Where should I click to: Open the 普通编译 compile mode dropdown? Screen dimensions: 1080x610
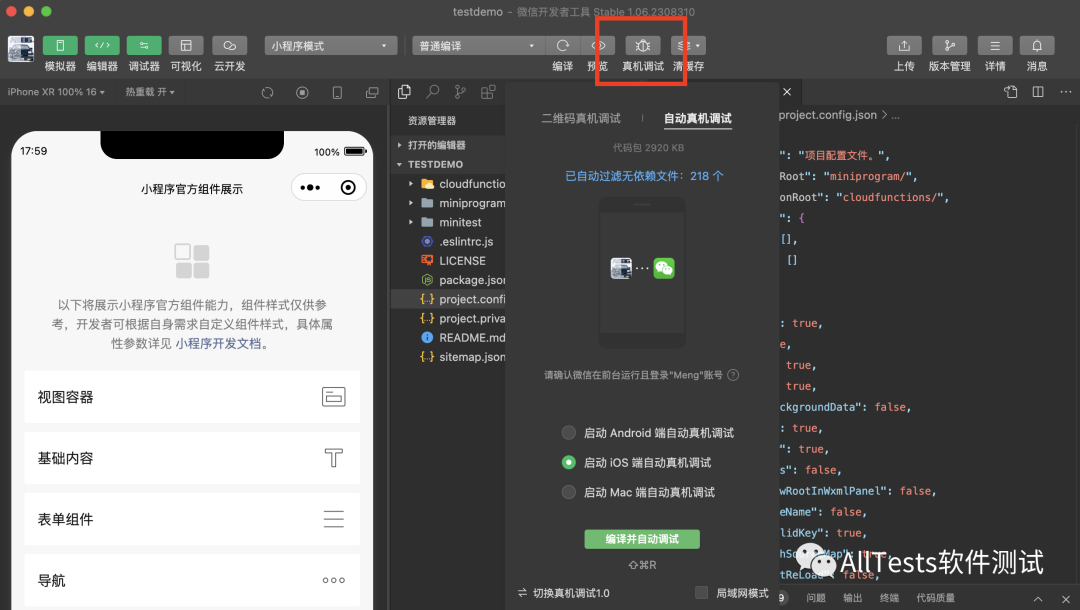(x=478, y=45)
